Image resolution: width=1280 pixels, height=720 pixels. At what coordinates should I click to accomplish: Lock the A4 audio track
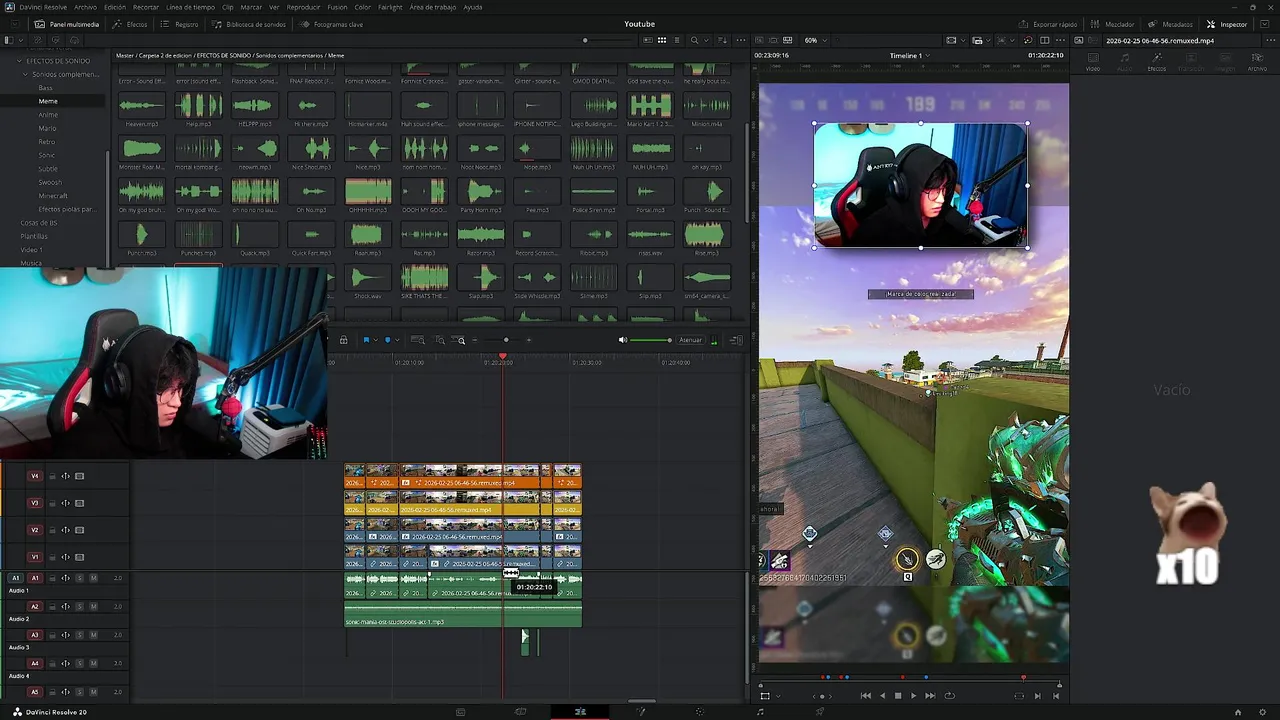tap(52, 663)
